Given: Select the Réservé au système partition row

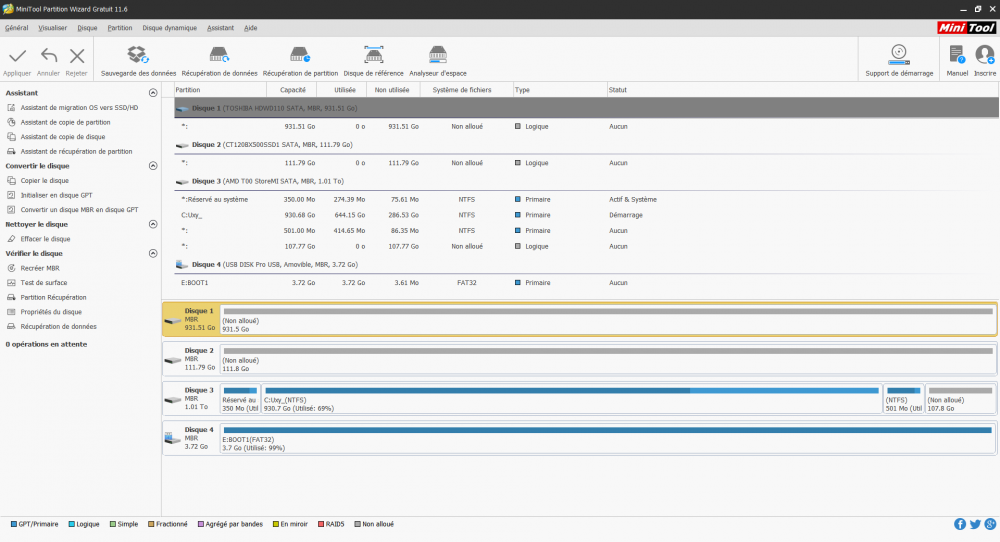Looking at the screenshot, I should click(x=586, y=200).
